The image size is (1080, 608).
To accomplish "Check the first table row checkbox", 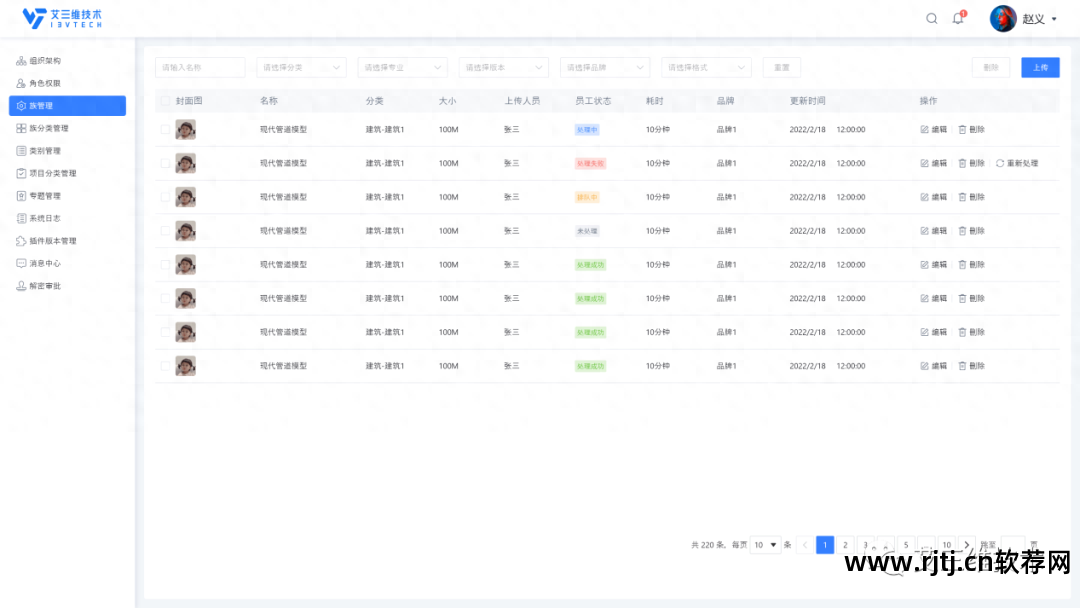I will 165,129.
